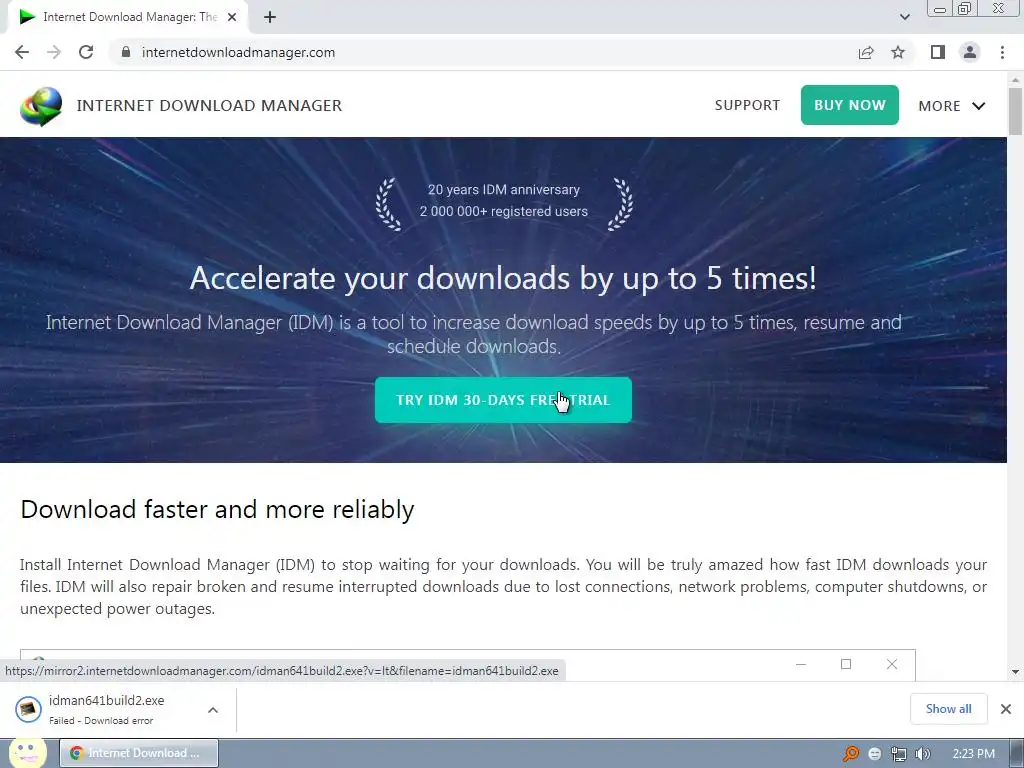Click the Internet Download taskbar item

pos(139,753)
